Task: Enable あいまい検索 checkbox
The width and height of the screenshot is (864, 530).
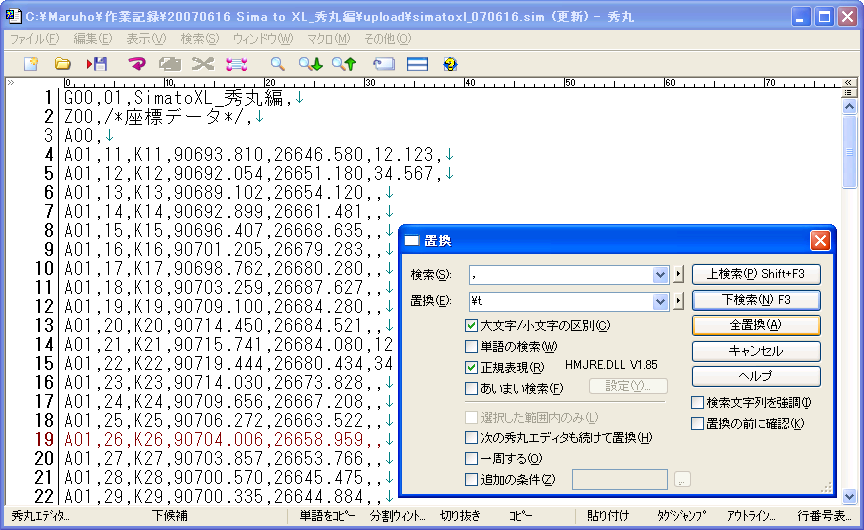Action: pyautogui.click(x=471, y=388)
